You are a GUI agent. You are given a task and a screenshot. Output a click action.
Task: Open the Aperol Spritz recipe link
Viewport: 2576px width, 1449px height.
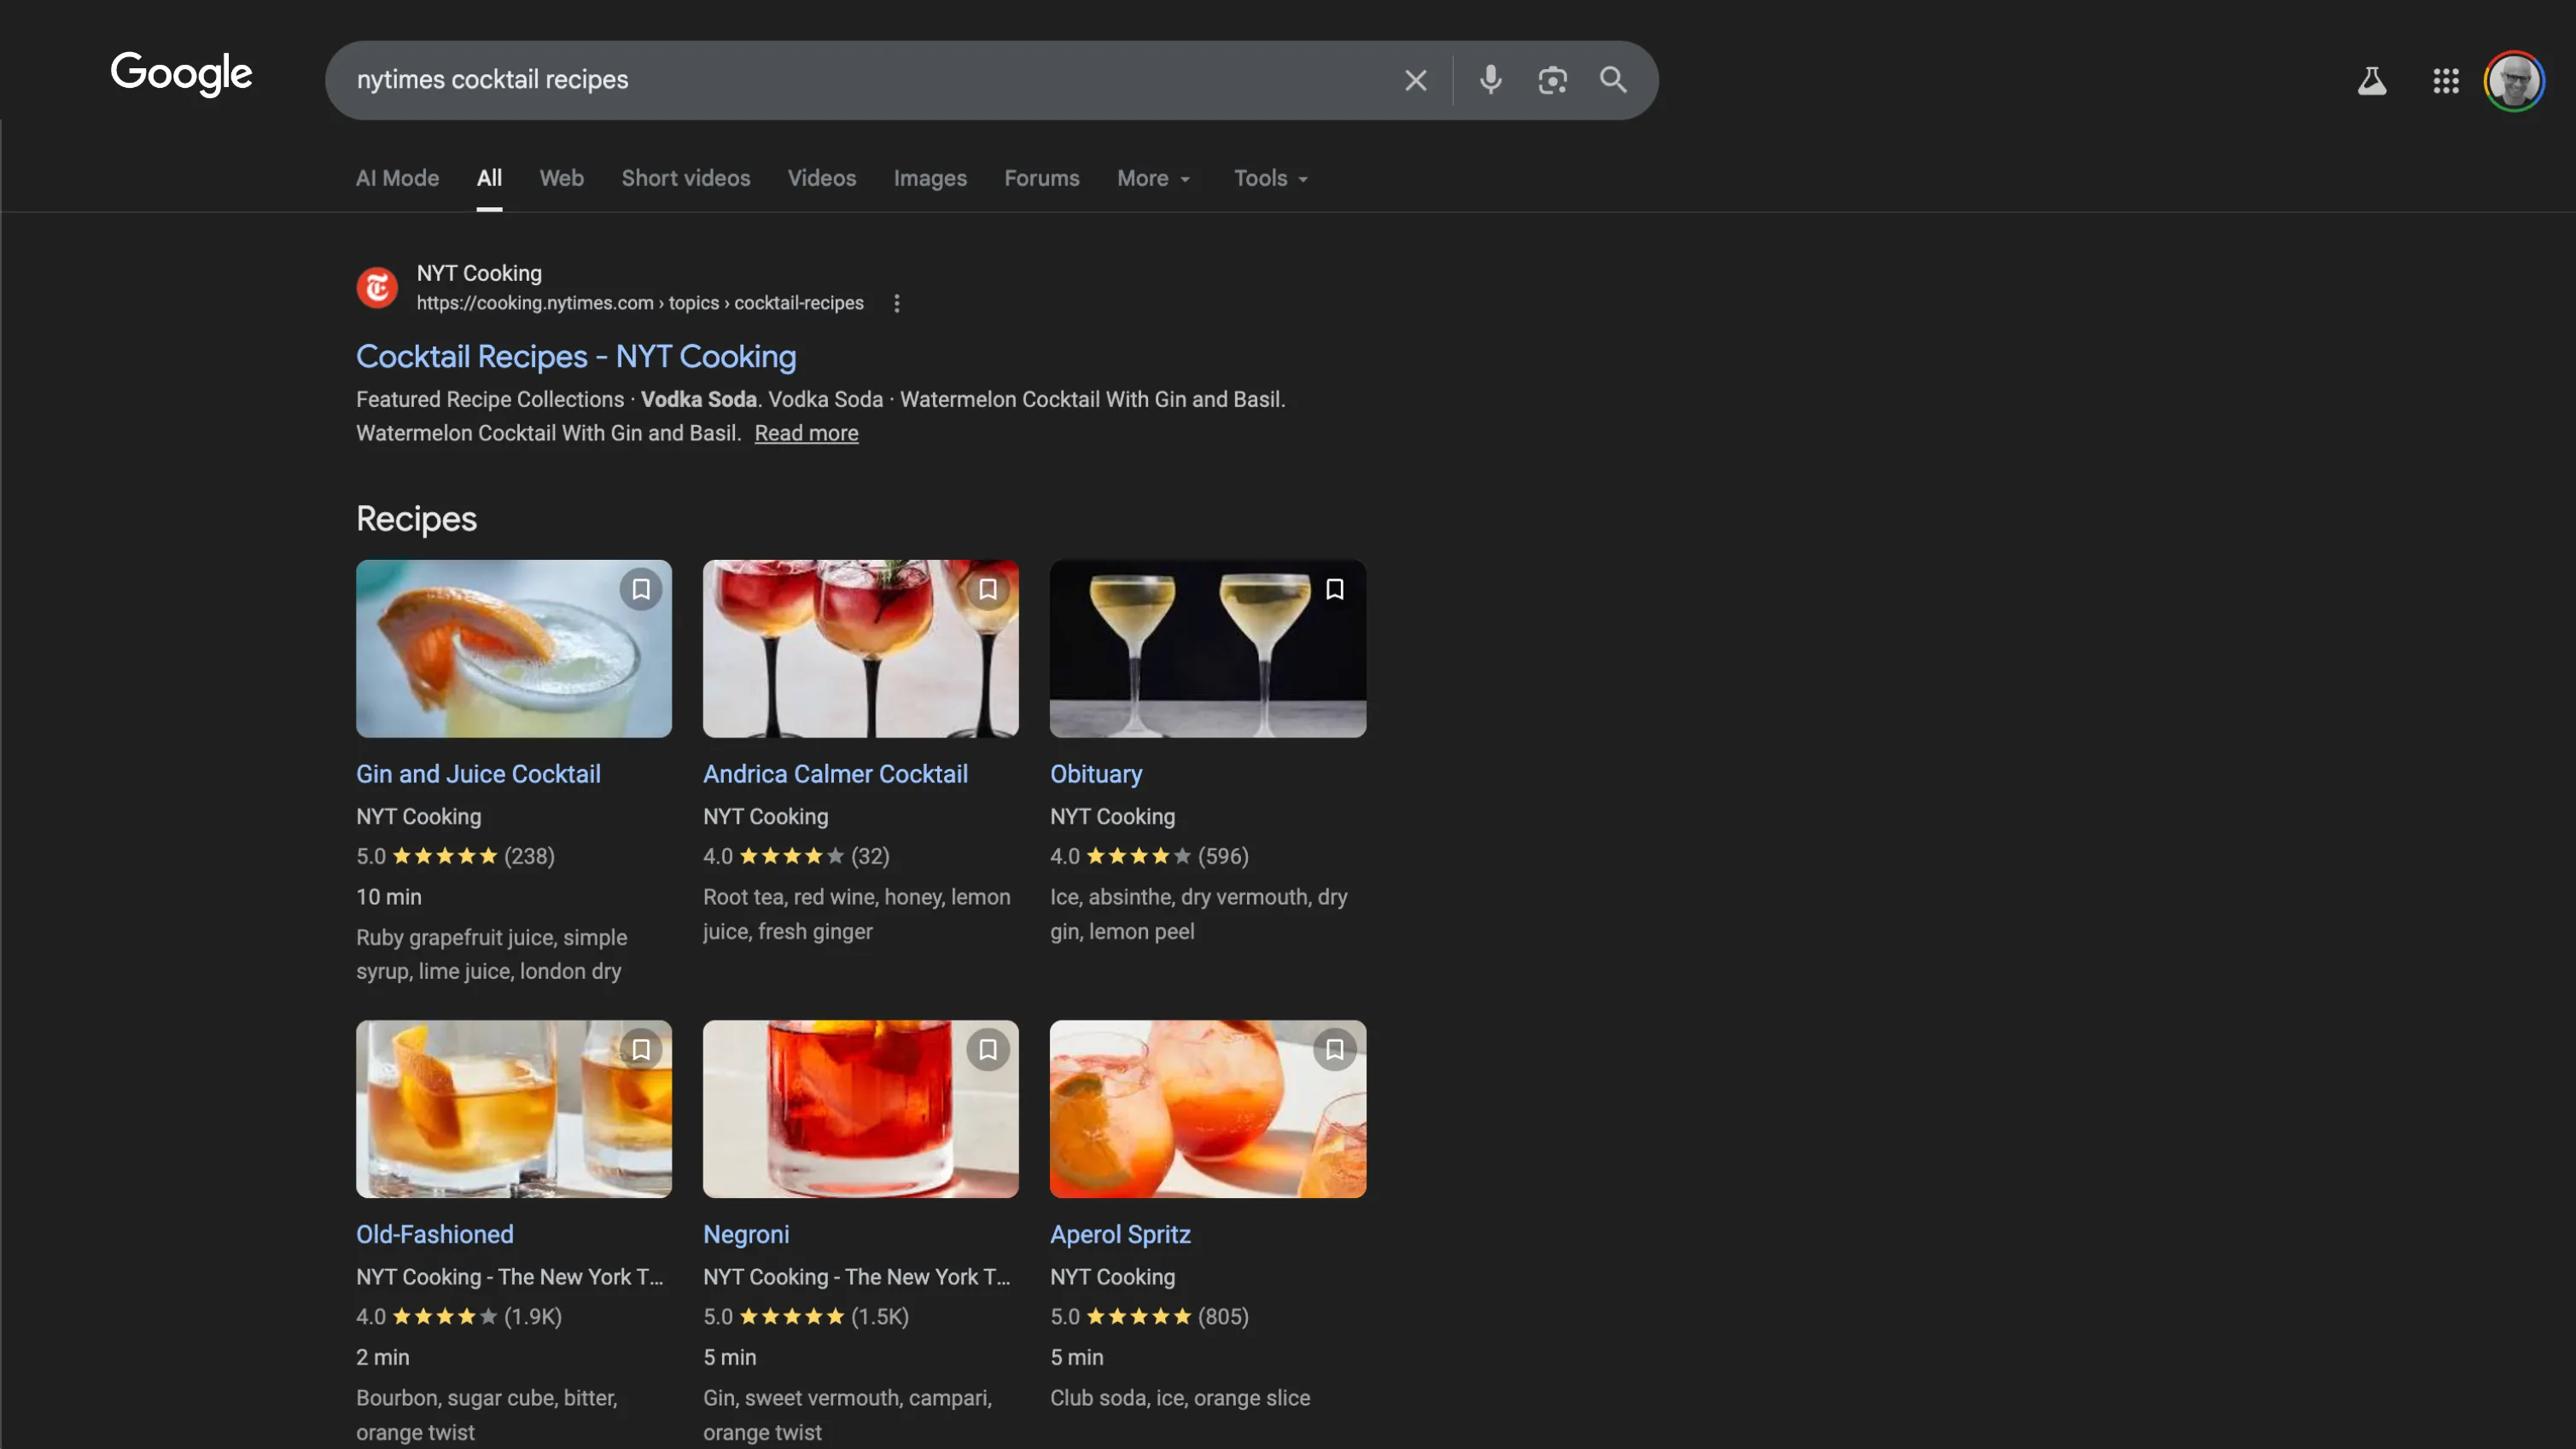click(1120, 1234)
